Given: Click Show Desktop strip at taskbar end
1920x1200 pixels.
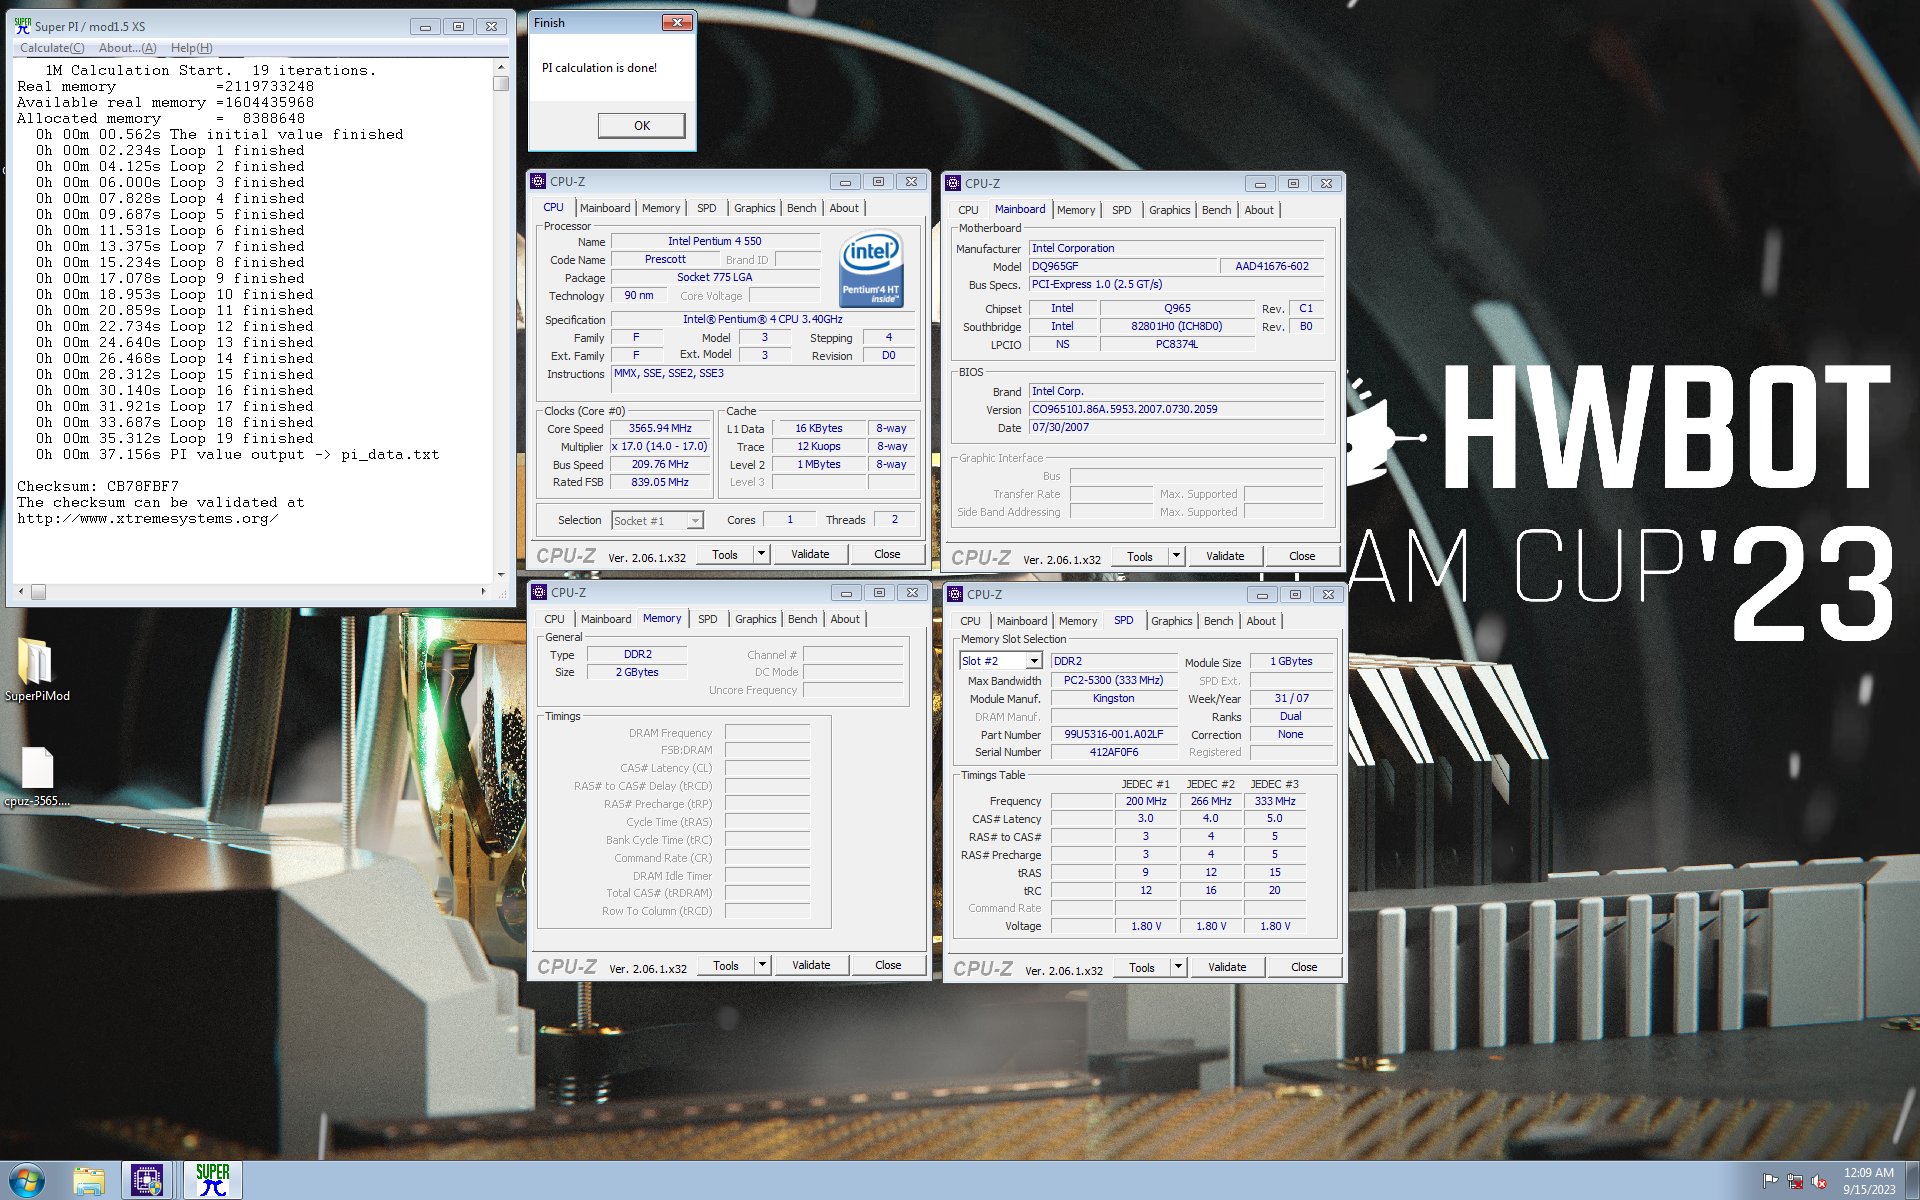Looking at the screenshot, I should pyautogui.click(x=1912, y=1181).
